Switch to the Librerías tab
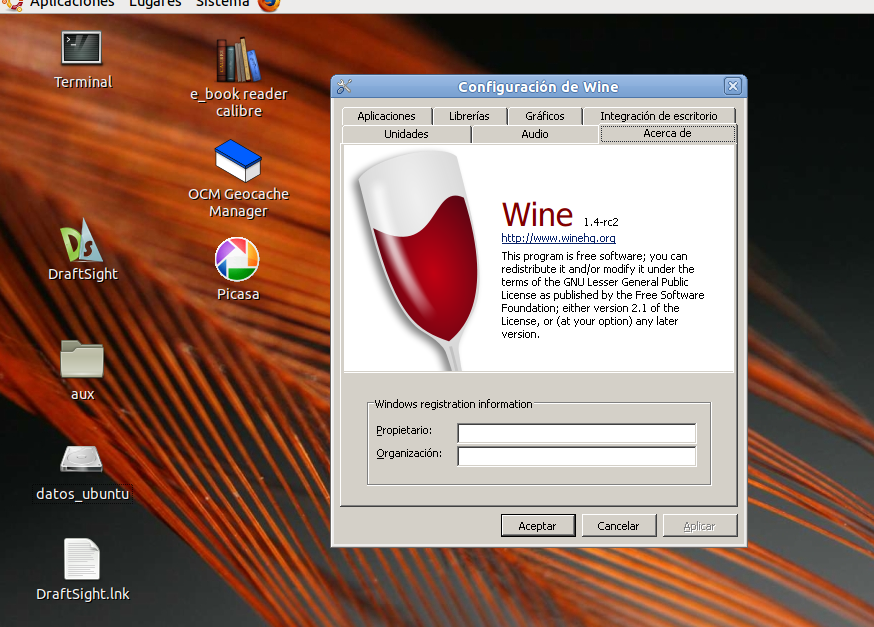This screenshot has height=627, width=874. coord(469,116)
